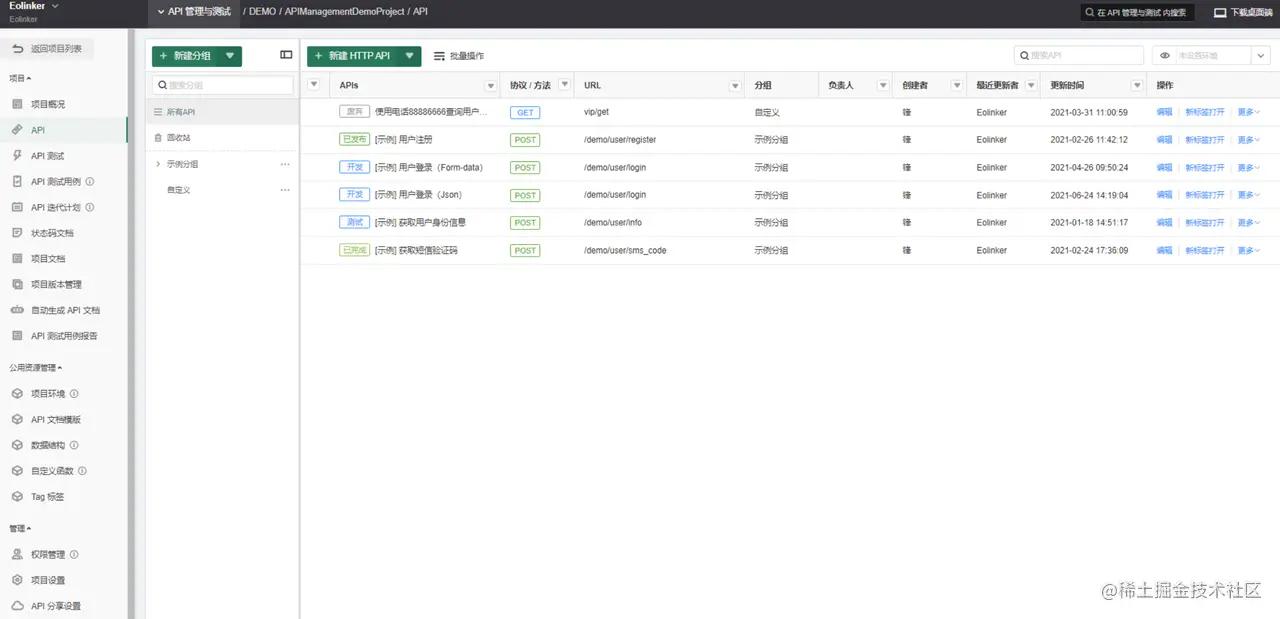
Task: Open API 文档模板 cube icon
Action: [17, 420]
